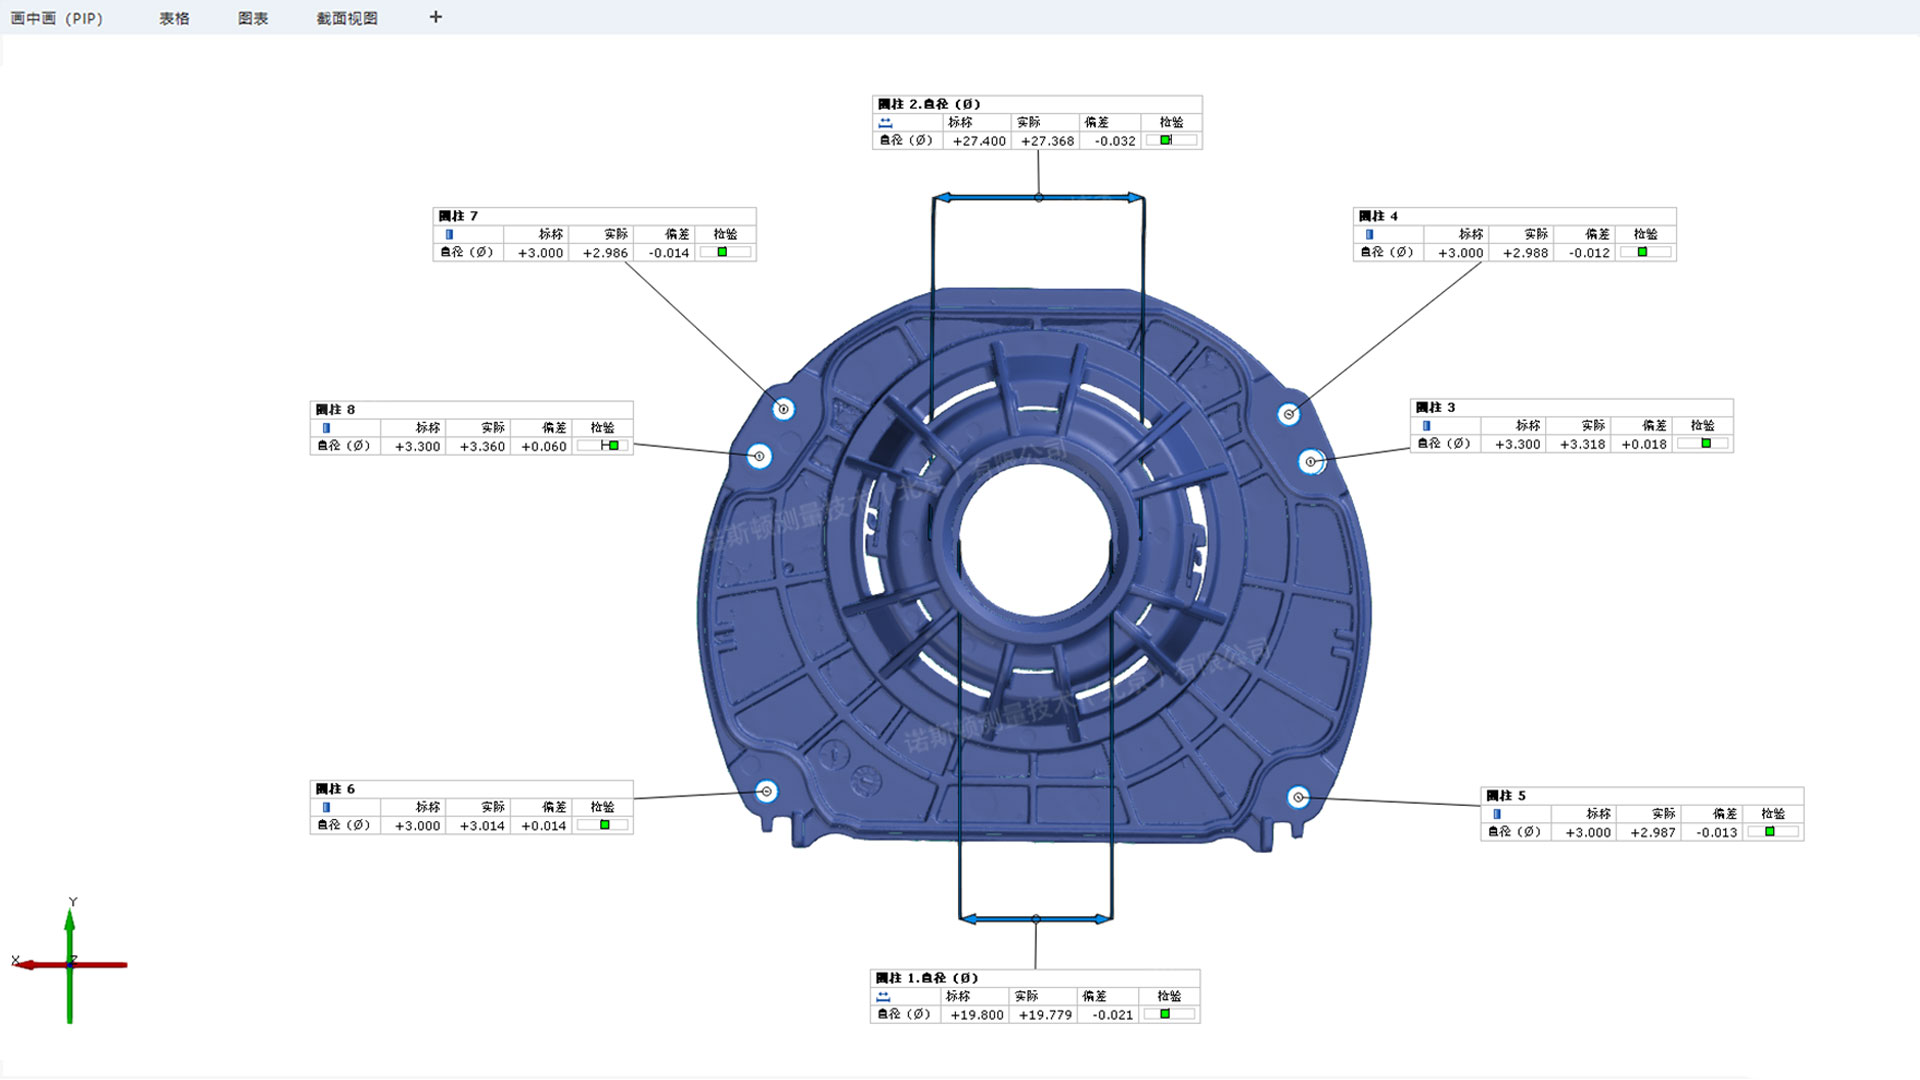Select the 圆柱 5 hole marker on the part

click(1298, 797)
